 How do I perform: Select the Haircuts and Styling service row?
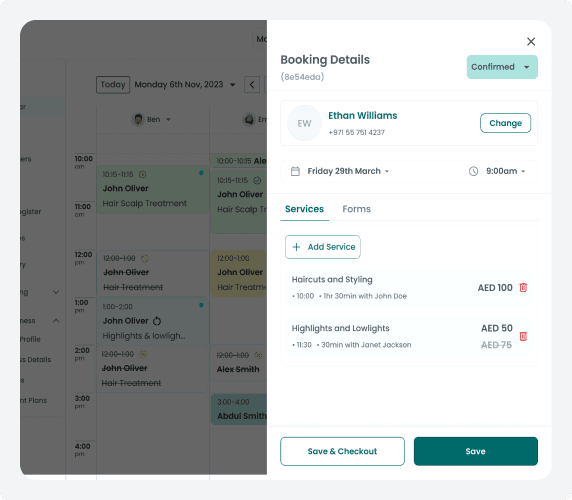[x=409, y=287]
